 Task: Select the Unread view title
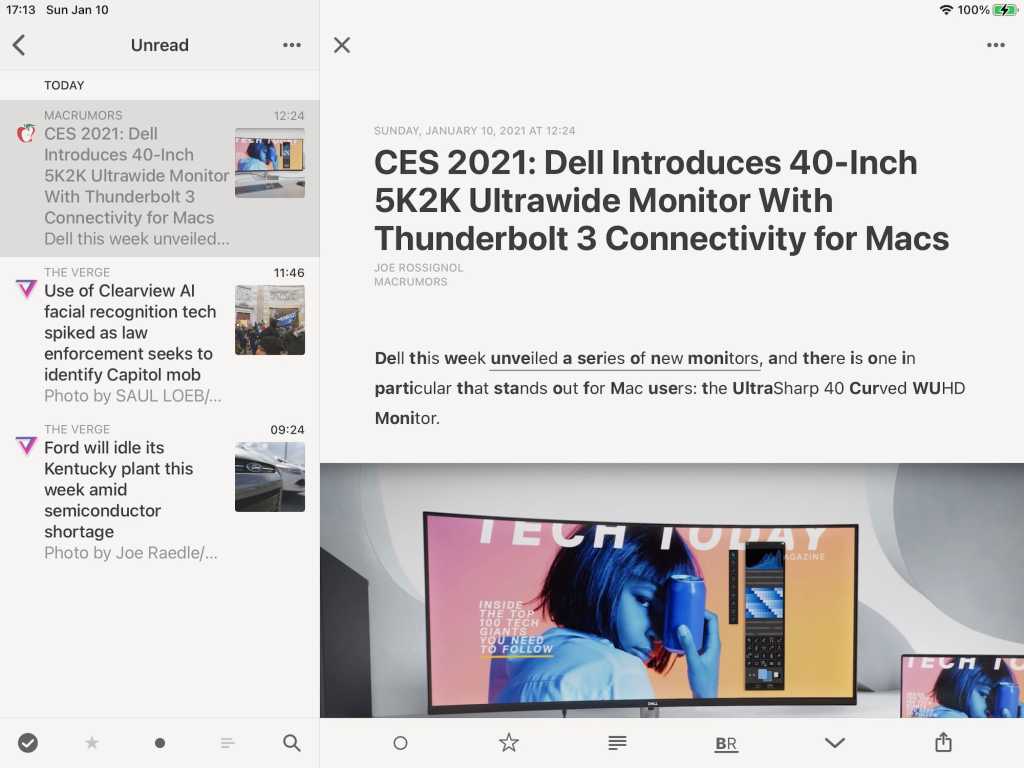click(160, 45)
